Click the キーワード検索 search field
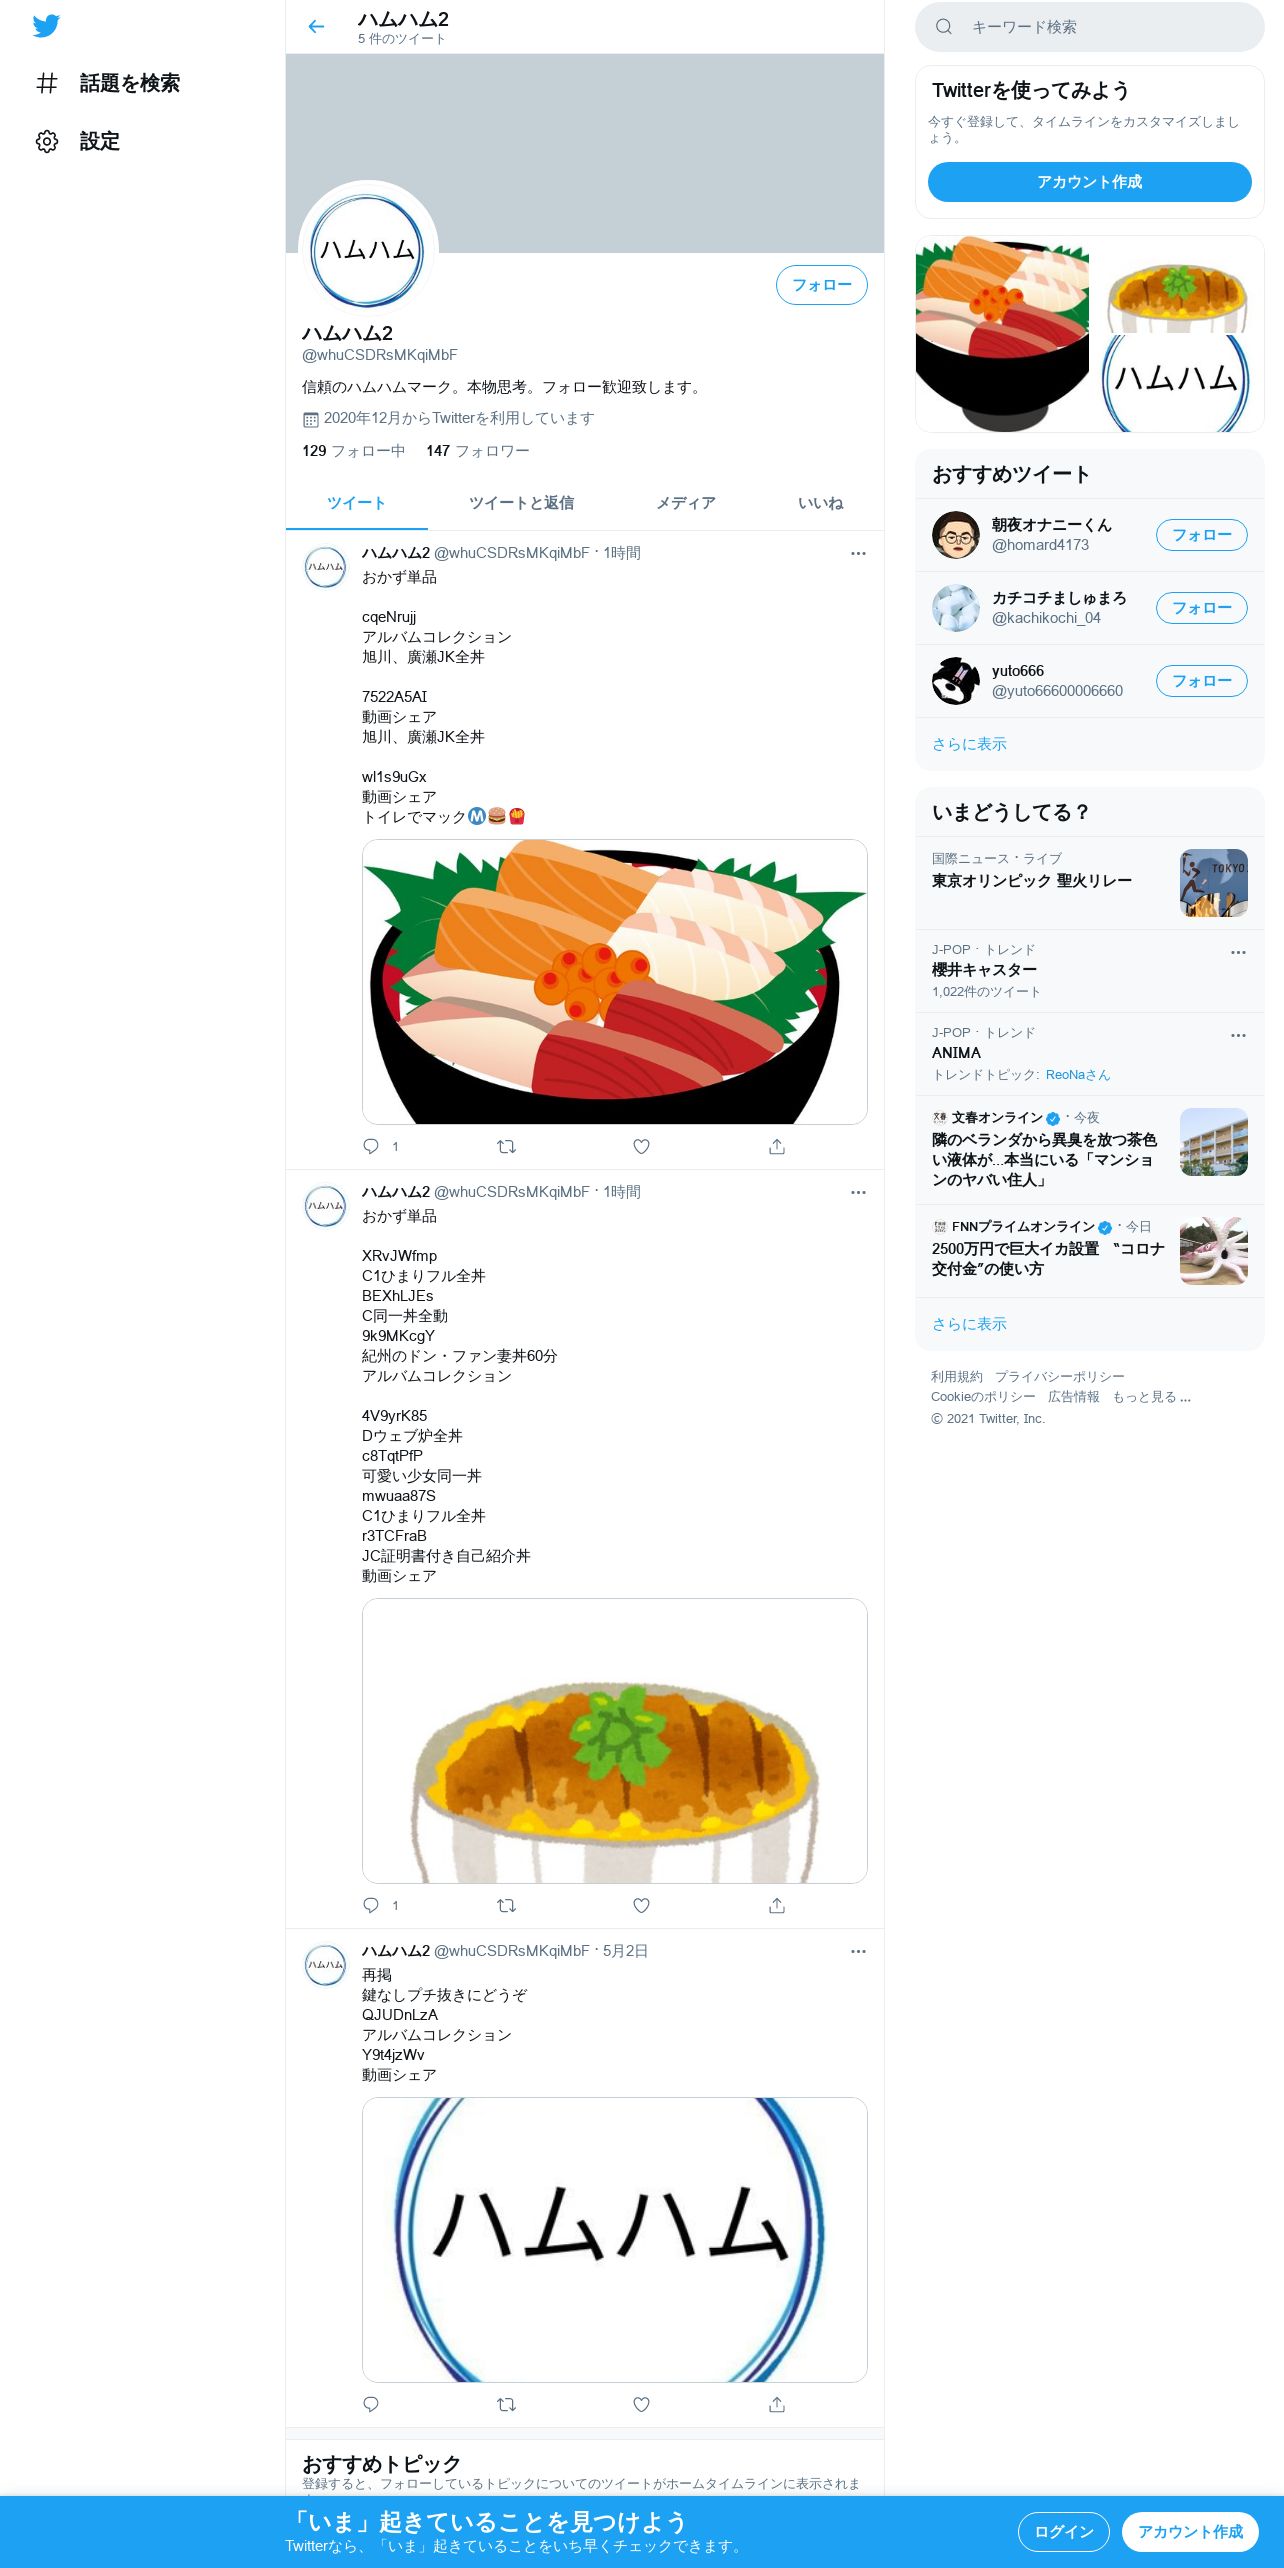 click(1090, 27)
